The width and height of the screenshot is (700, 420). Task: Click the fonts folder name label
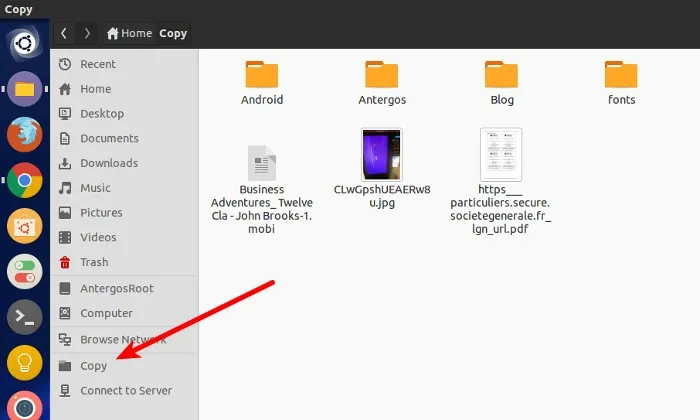pos(621,100)
